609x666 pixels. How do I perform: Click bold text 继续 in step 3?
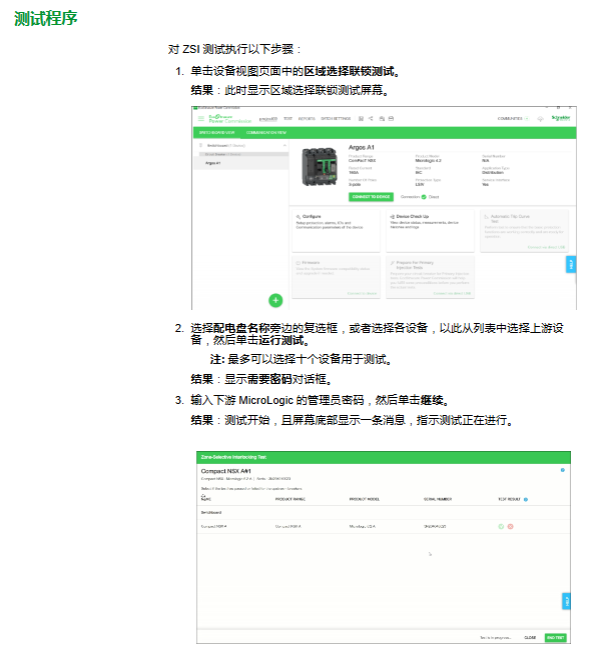[431, 400]
